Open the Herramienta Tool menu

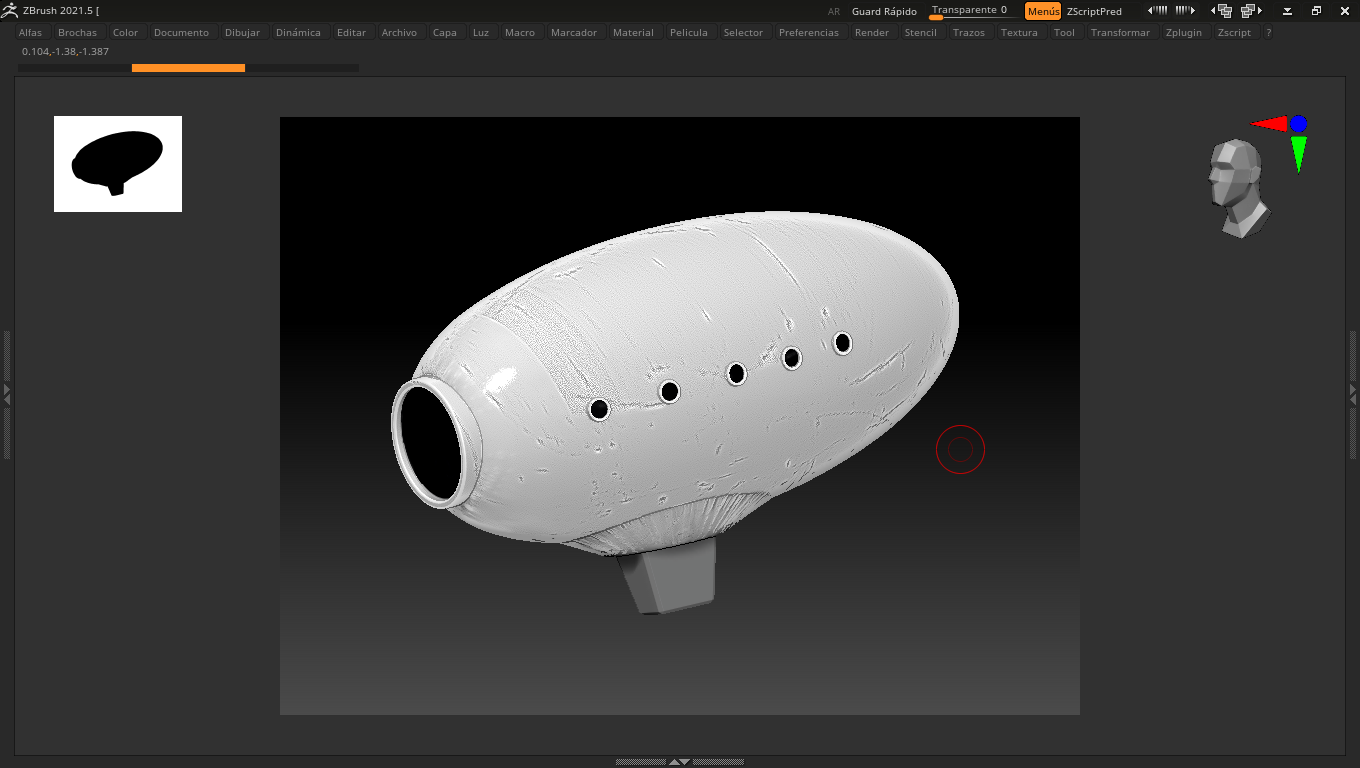coord(1064,32)
